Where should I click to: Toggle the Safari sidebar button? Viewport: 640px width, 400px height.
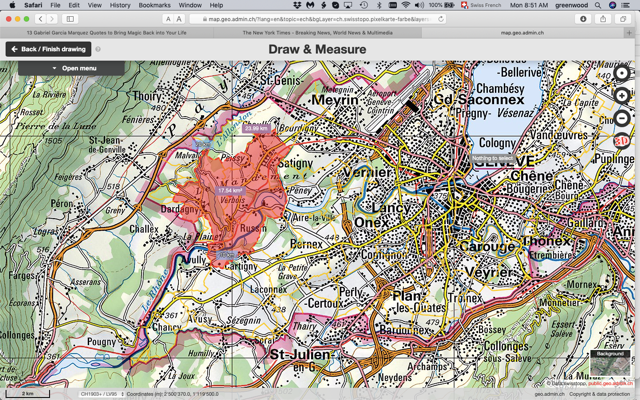70,19
